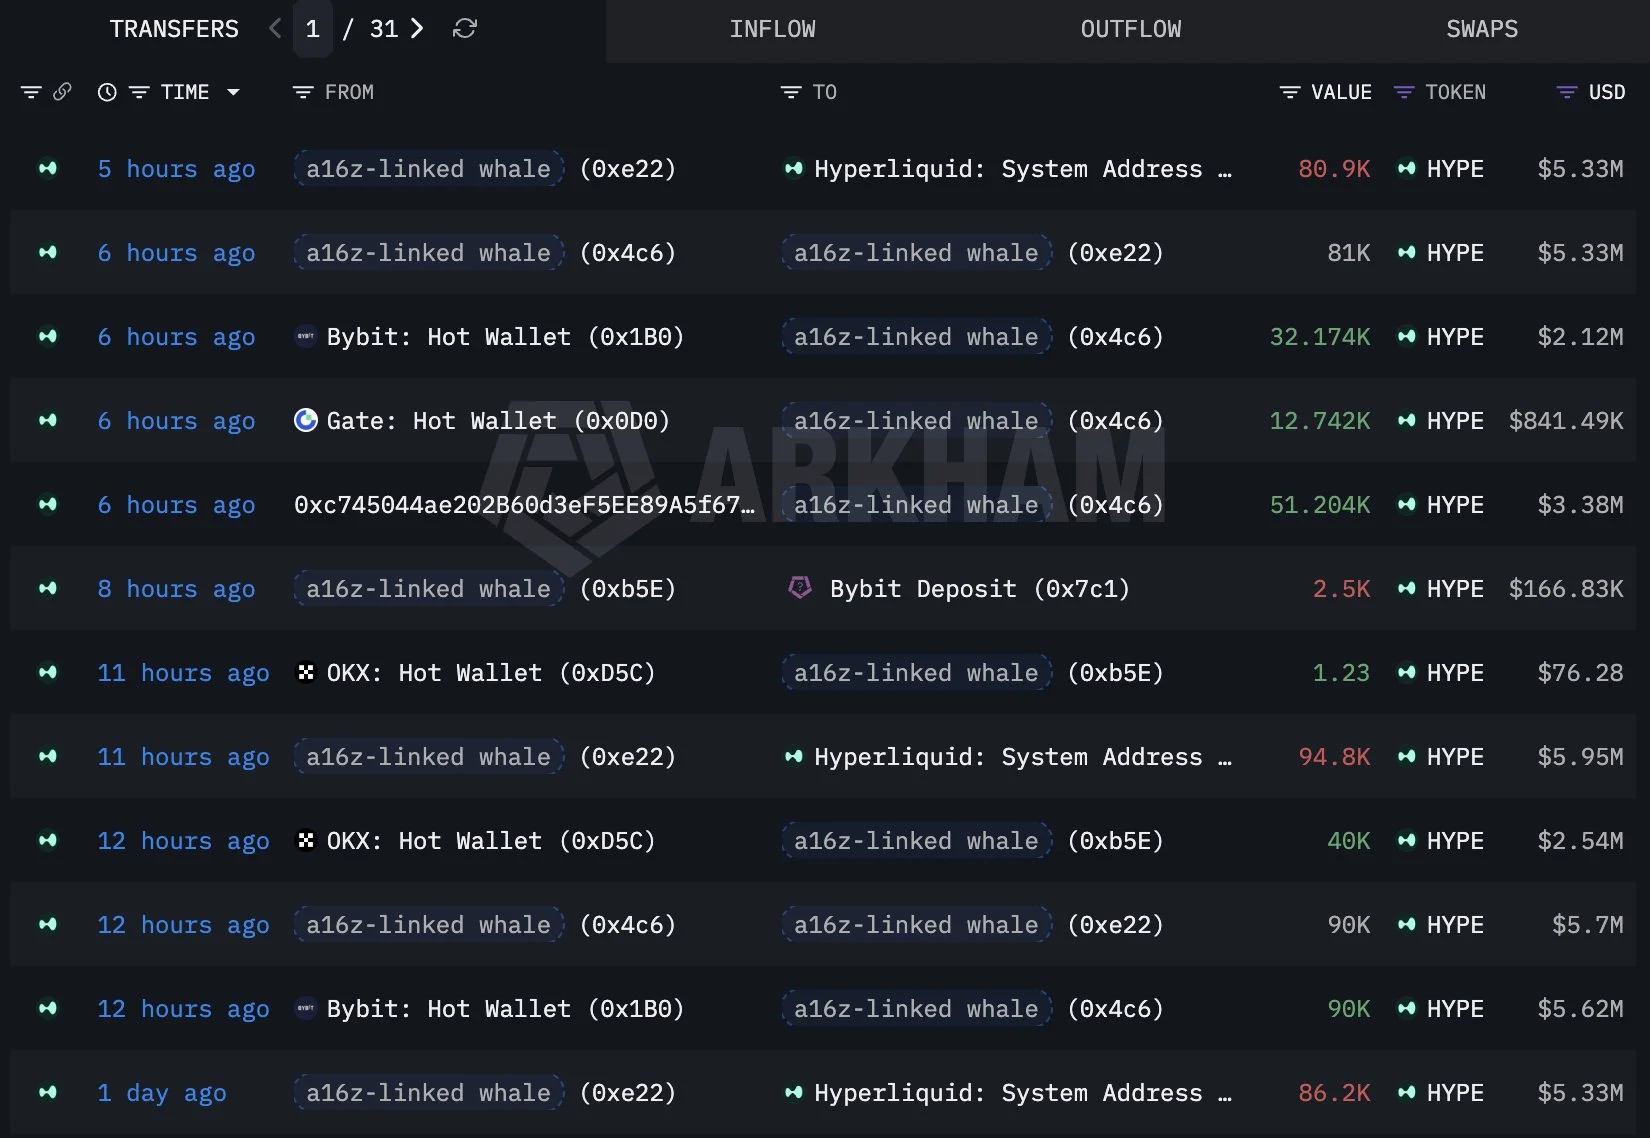This screenshot has width=1650, height=1138.
Task: Click the value 86.2K
Action: (x=1334, y=1093)
